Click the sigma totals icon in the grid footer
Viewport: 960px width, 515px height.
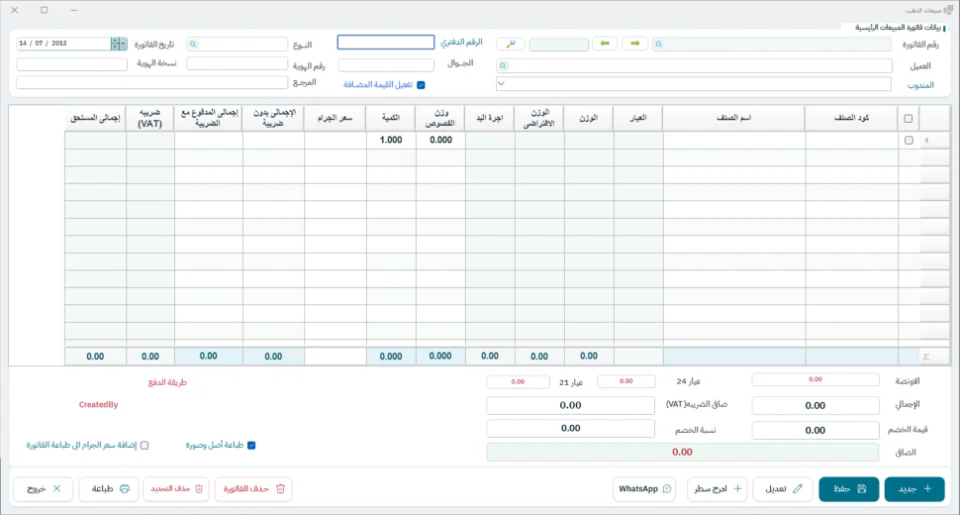point(926,356)
